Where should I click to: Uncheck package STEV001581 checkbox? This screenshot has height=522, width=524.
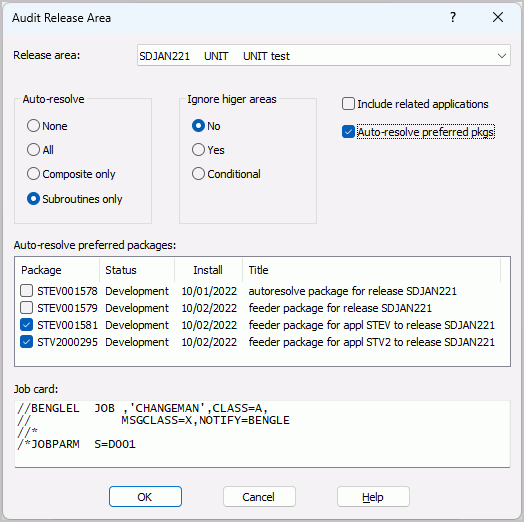click(26, 325)
